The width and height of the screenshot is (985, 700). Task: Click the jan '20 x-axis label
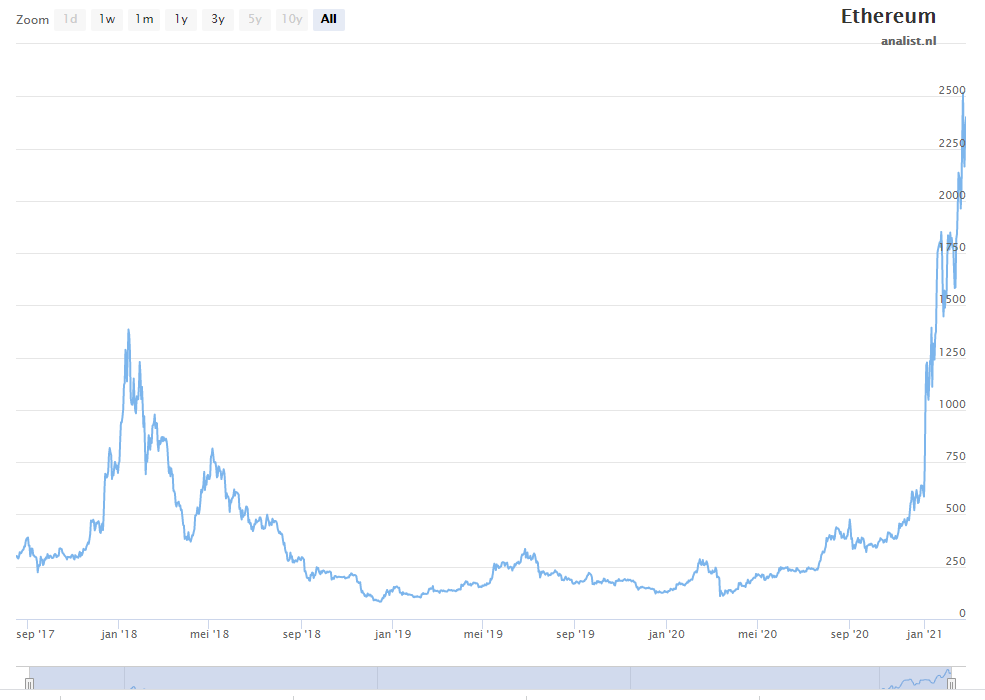coord(667,634)
